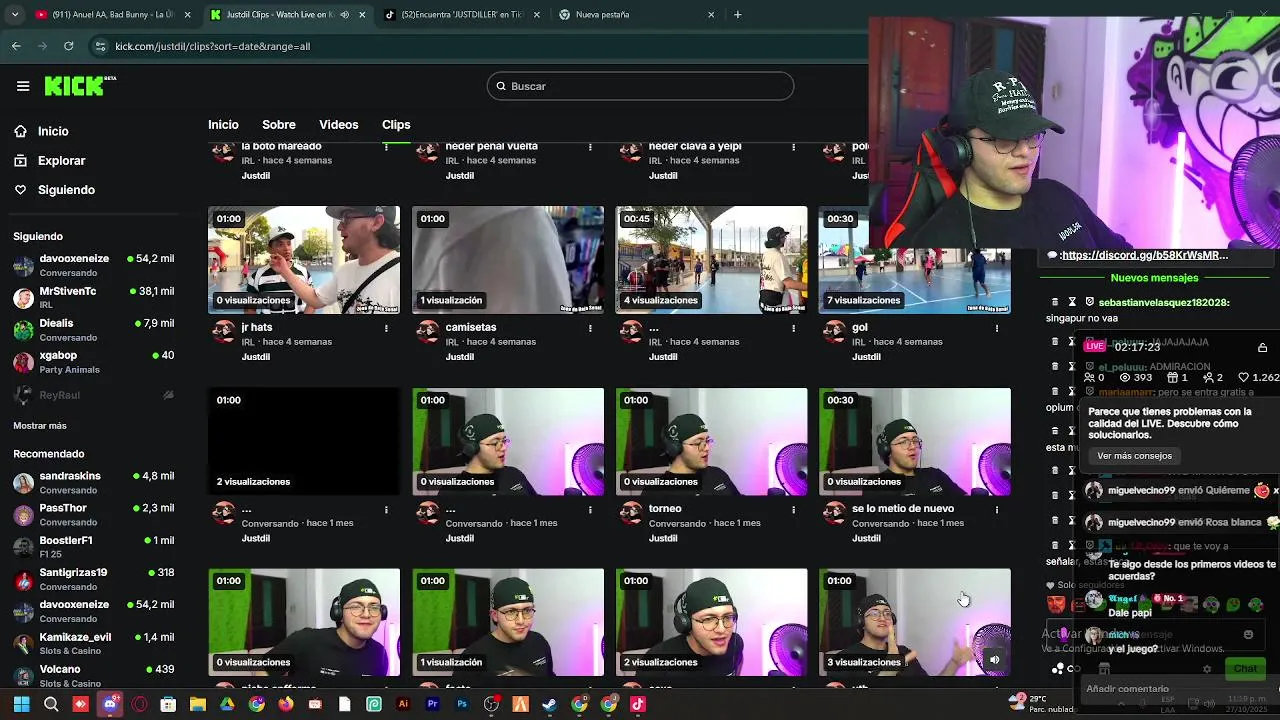This screenshot has width=1280, height=720.
Task: Click 'Ver más consejos' button
Action: [1134, 456]
